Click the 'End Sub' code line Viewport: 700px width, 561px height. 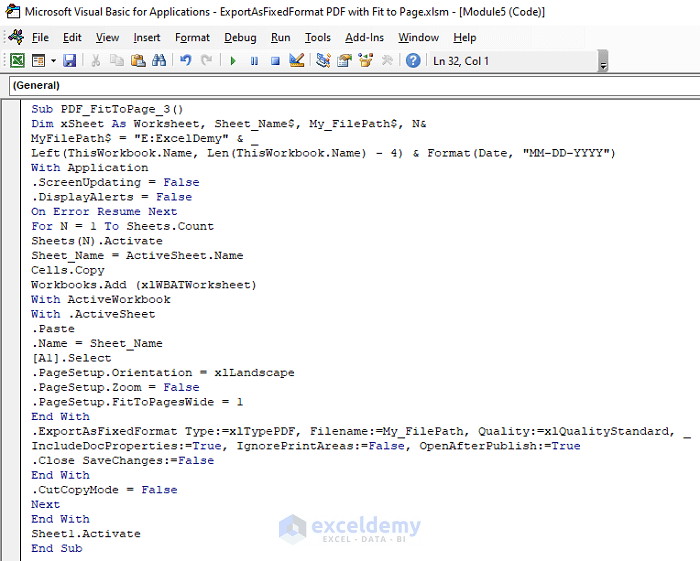pos(57,549)
